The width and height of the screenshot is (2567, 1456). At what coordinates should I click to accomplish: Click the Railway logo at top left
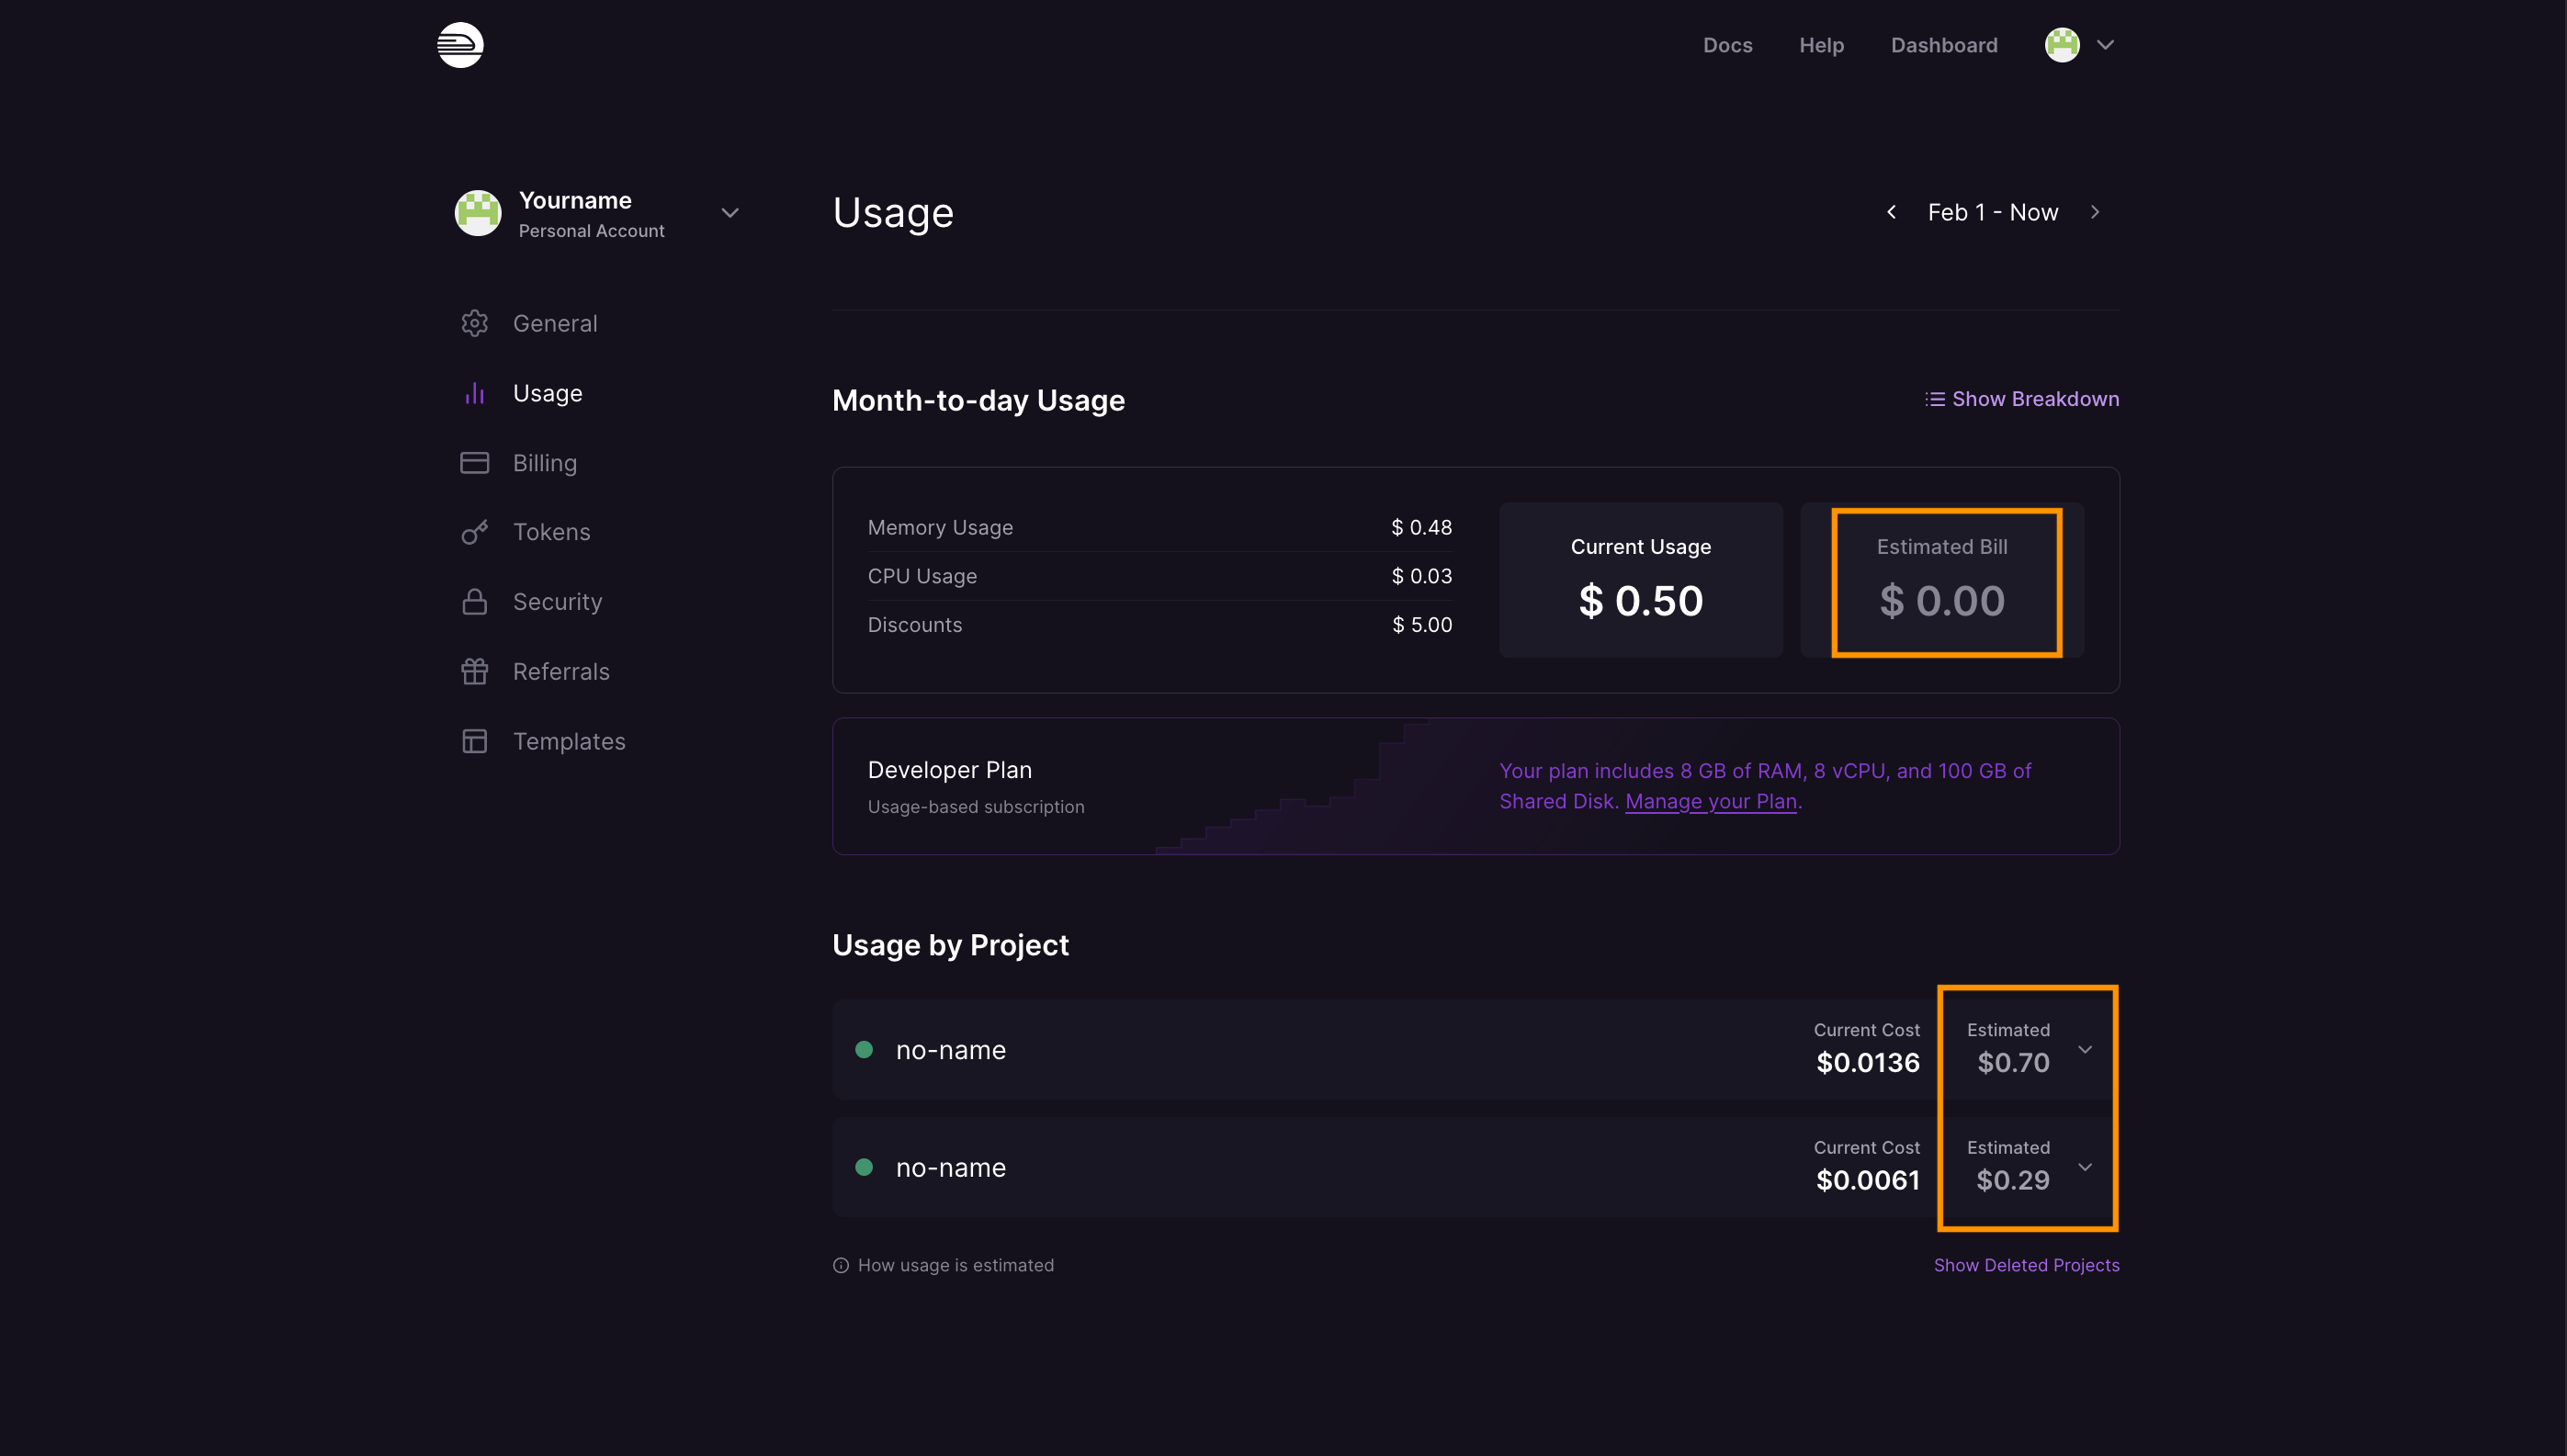[x=460, y=45]
